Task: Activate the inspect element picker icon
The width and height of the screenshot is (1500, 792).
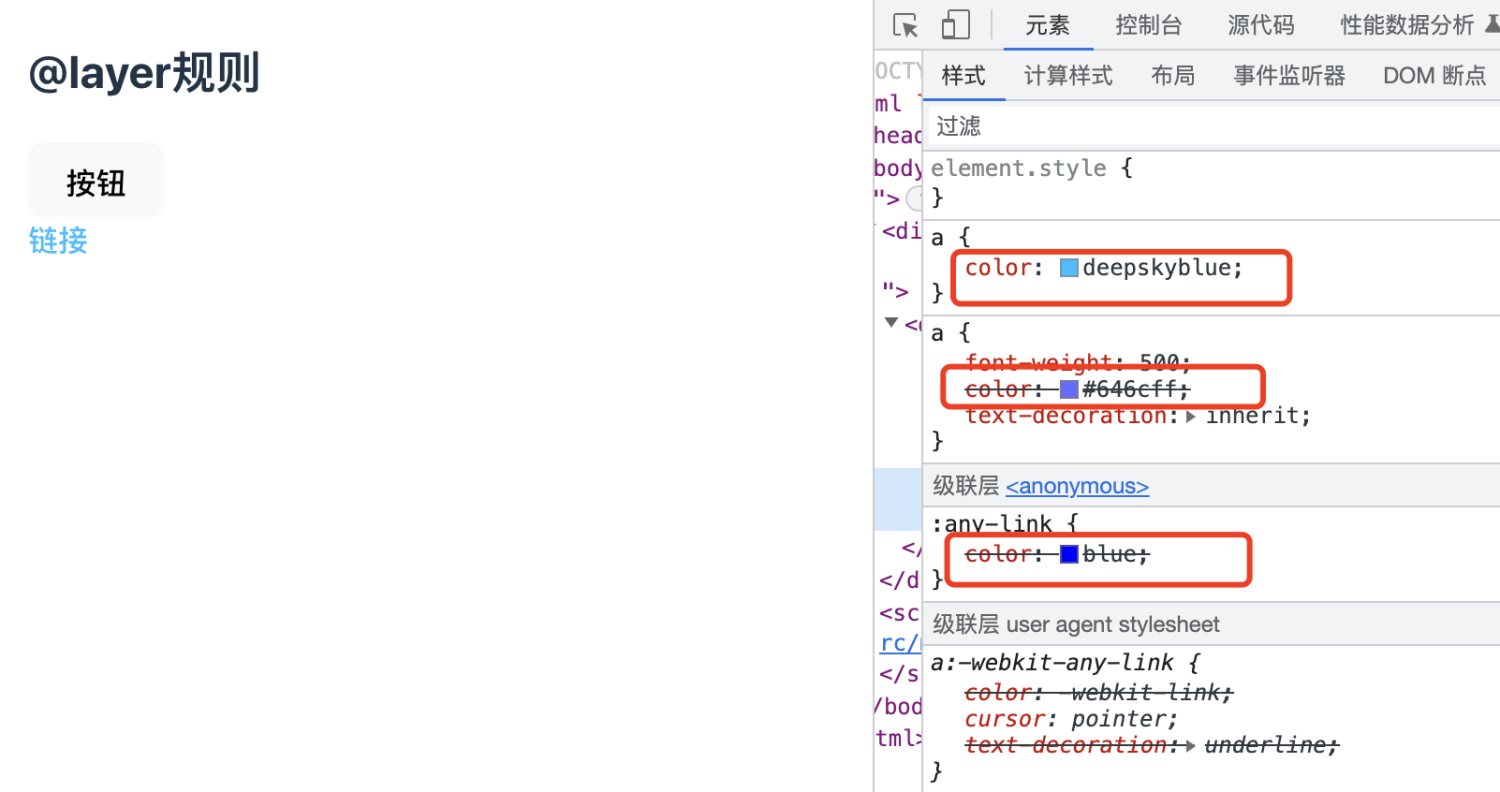Action: tap(905, 25)
